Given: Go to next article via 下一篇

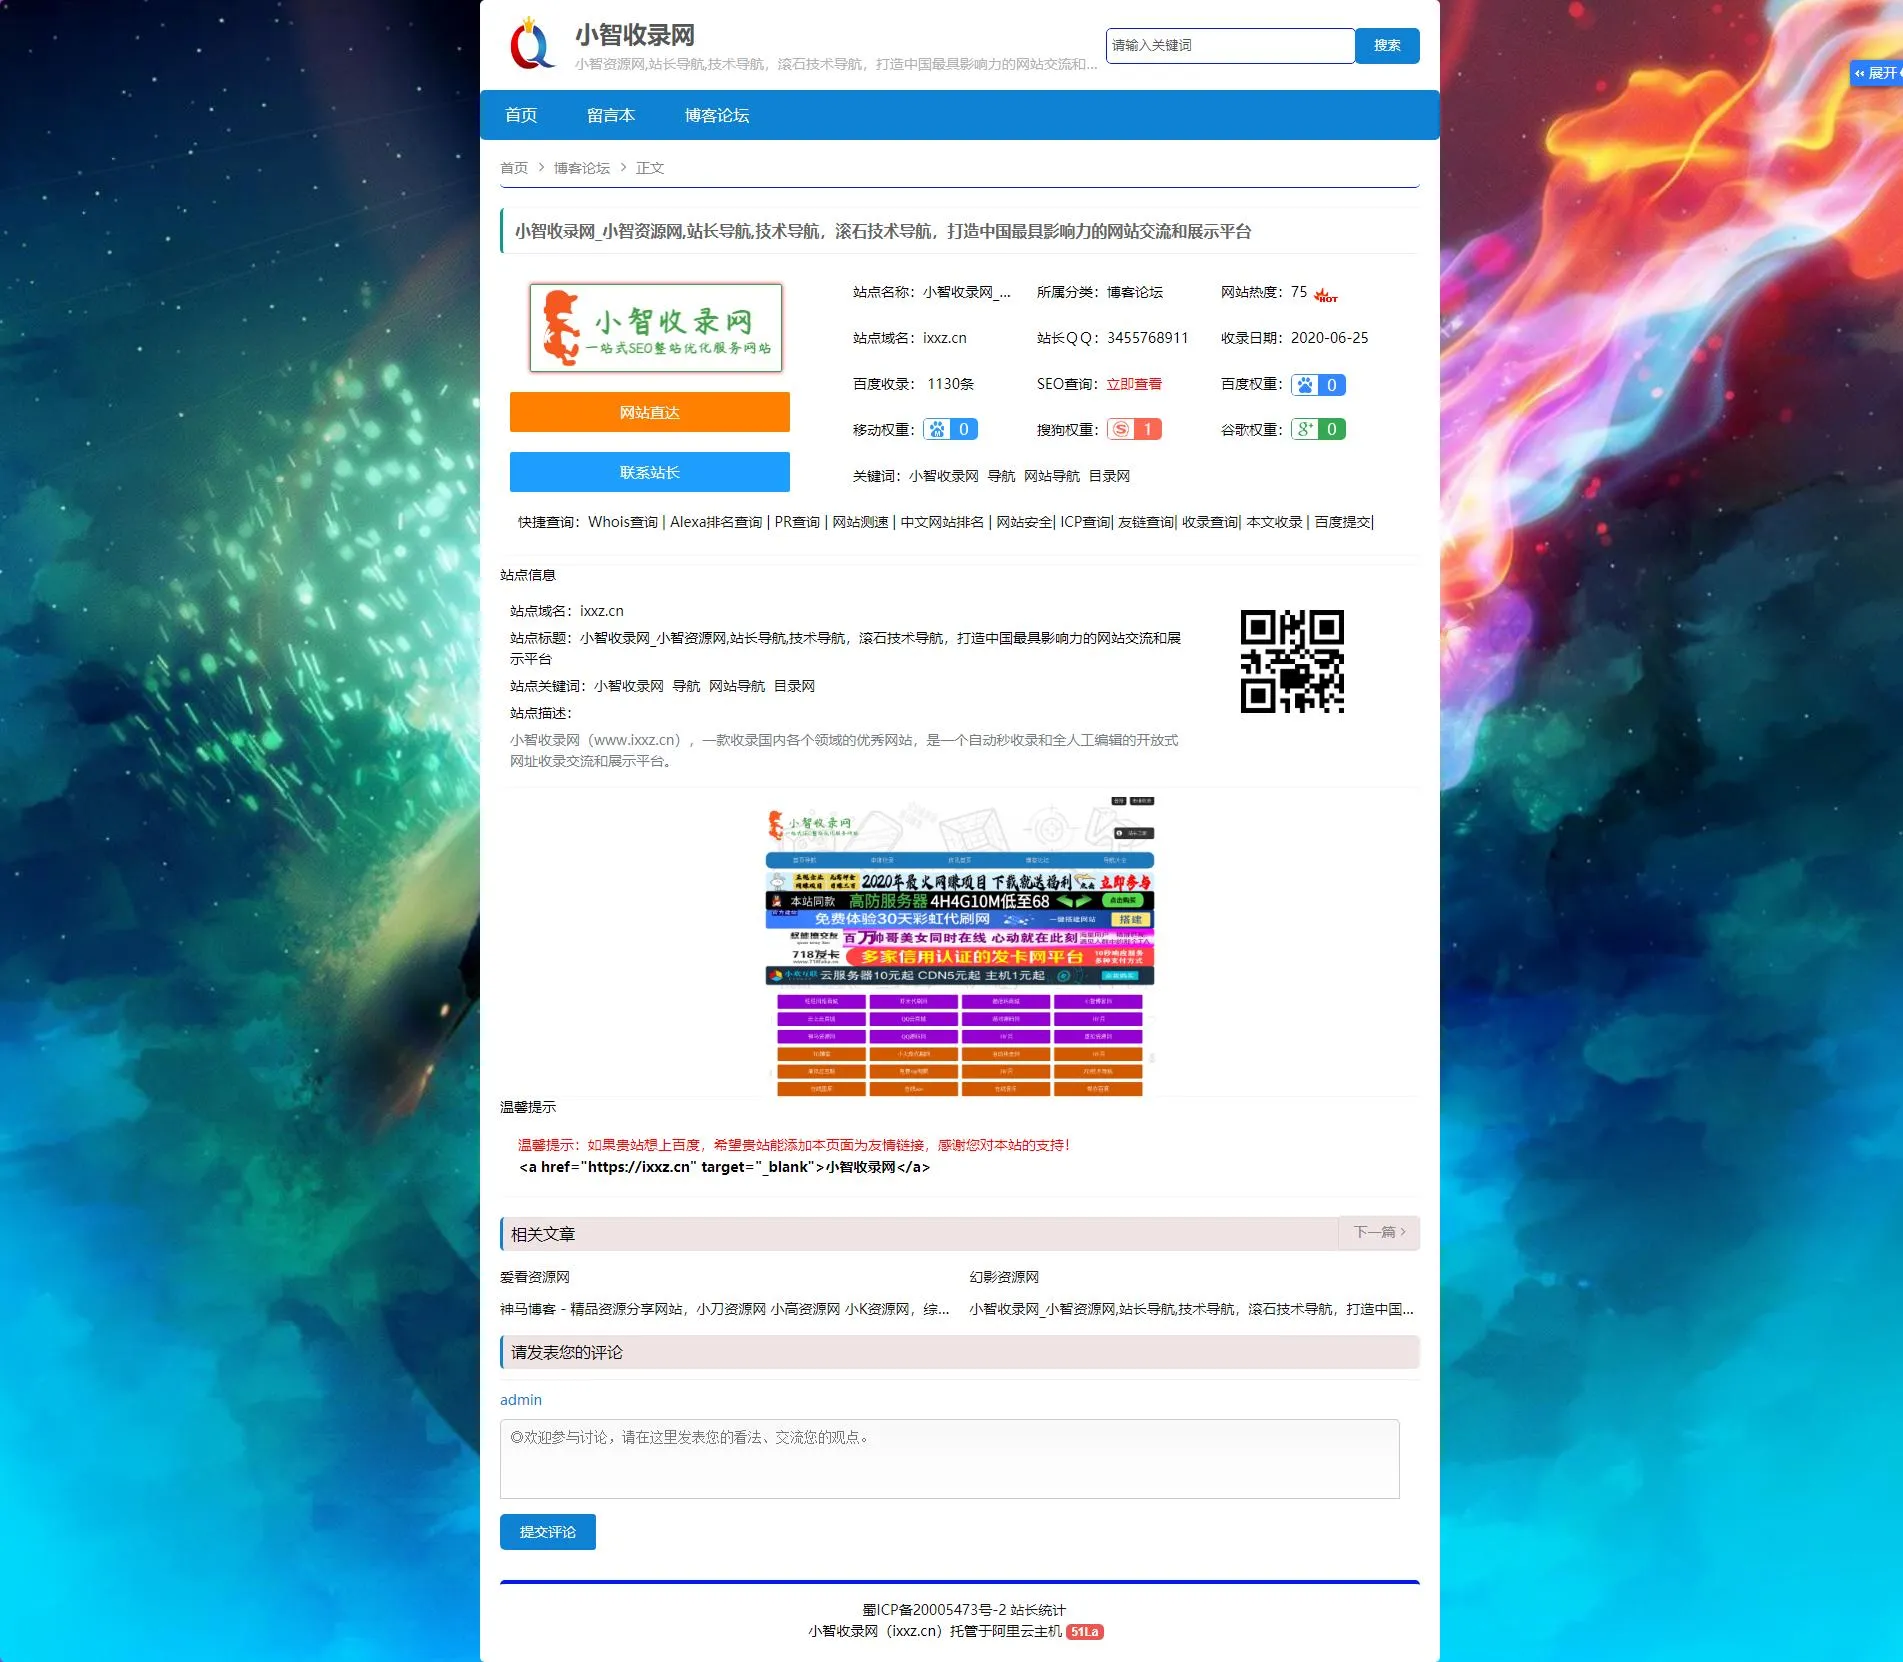Looking at the screenshot, I should [1378, 1232].
